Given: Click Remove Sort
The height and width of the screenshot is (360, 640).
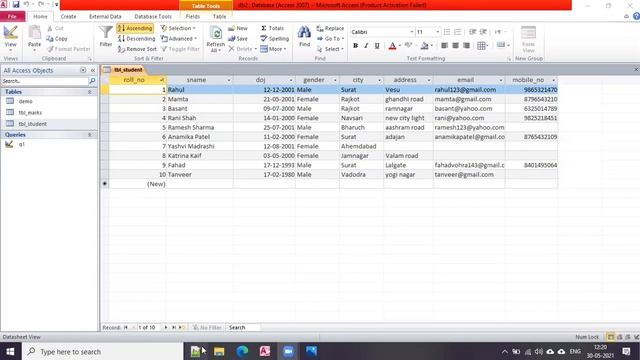Looking at the screenshot, I should [137, 49].
